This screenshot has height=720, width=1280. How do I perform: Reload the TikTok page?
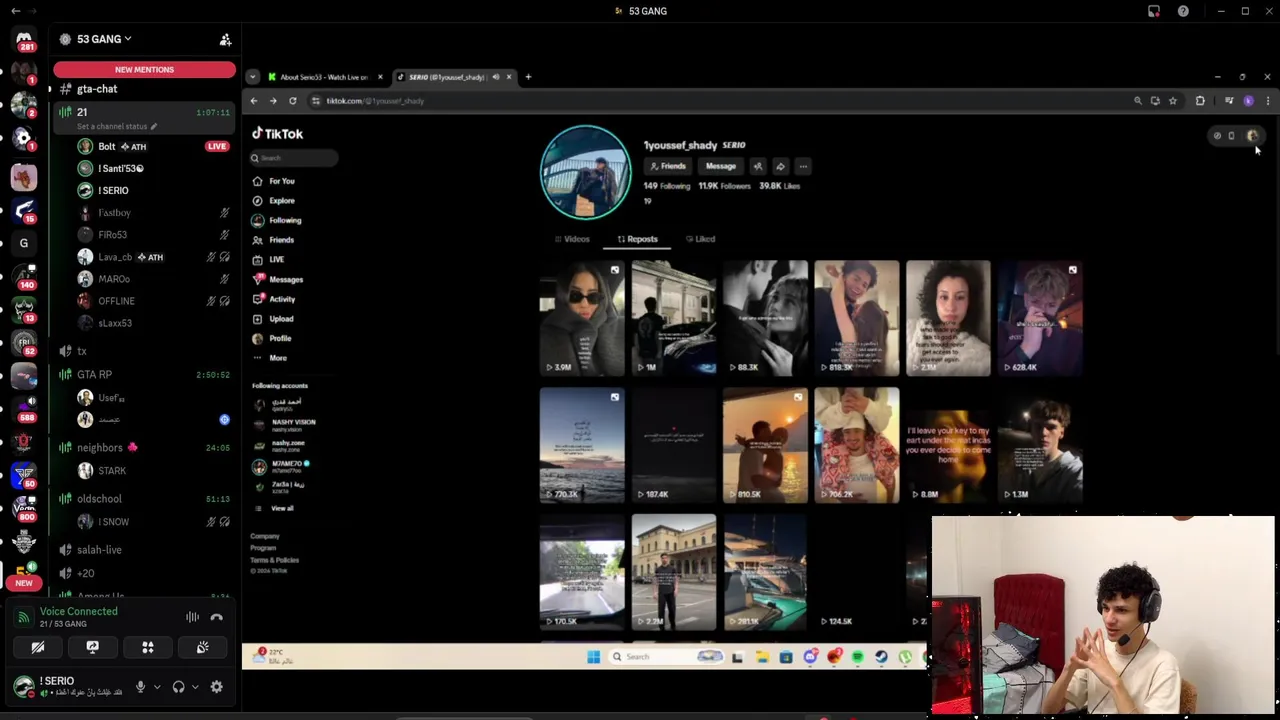[x=292, y=101]
